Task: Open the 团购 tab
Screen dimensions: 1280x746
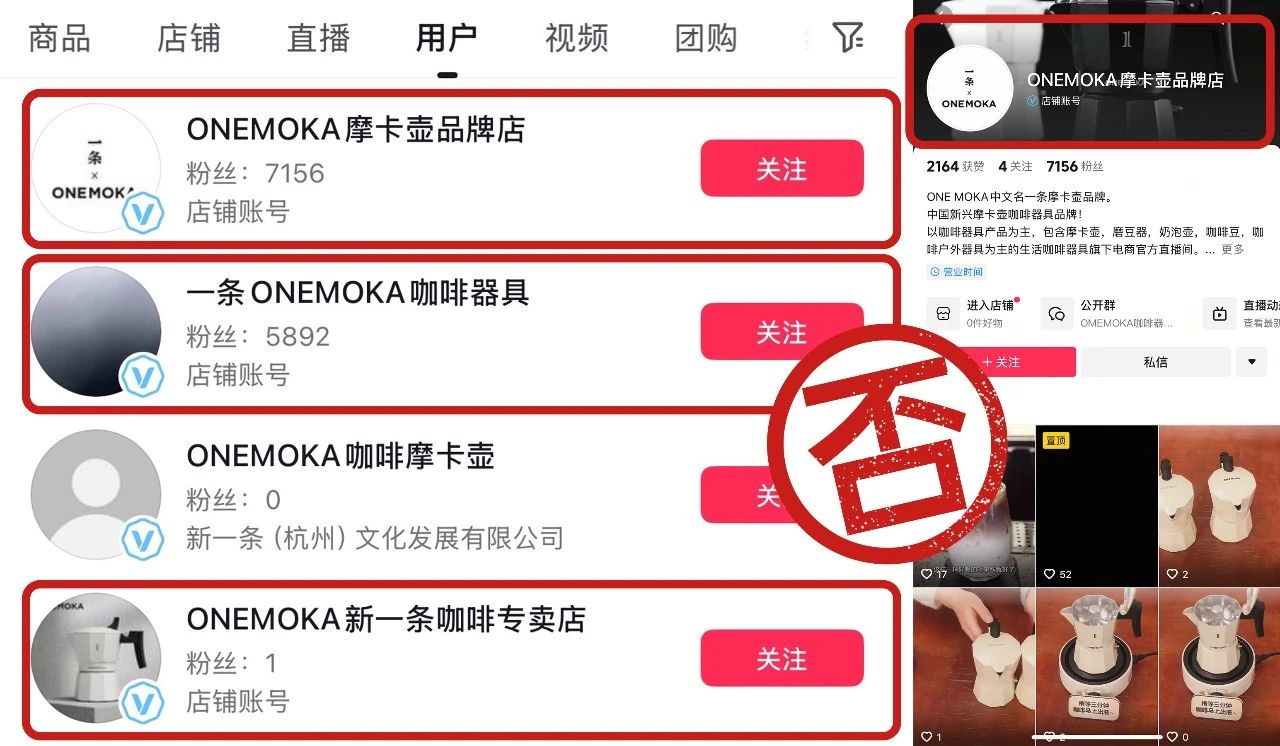Action: coord(705,39)
